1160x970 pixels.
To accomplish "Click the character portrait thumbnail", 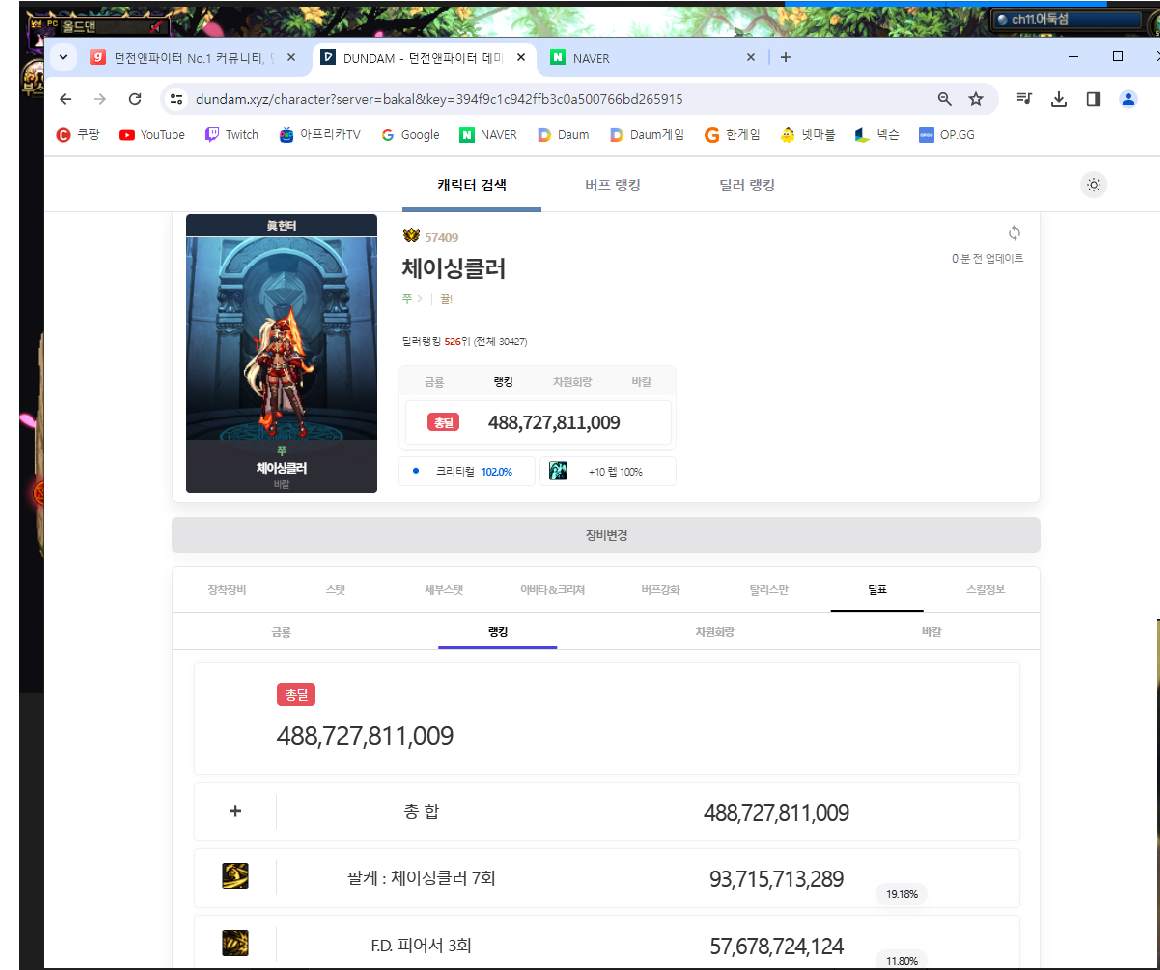I will coord(281,340).
